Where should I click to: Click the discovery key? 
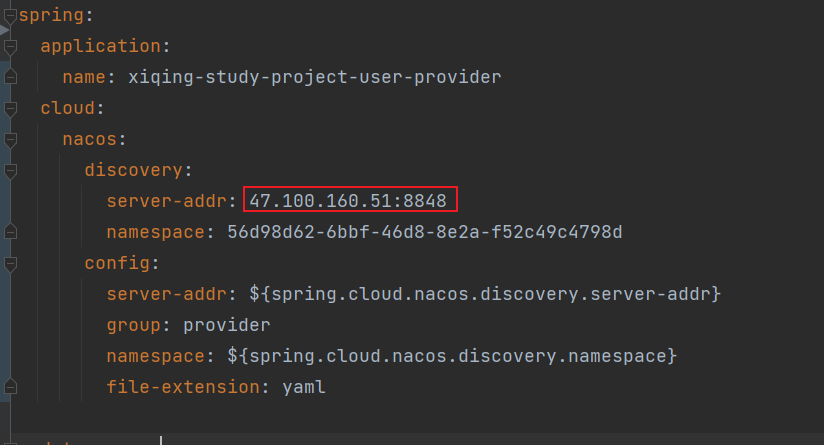coord(134,170)
